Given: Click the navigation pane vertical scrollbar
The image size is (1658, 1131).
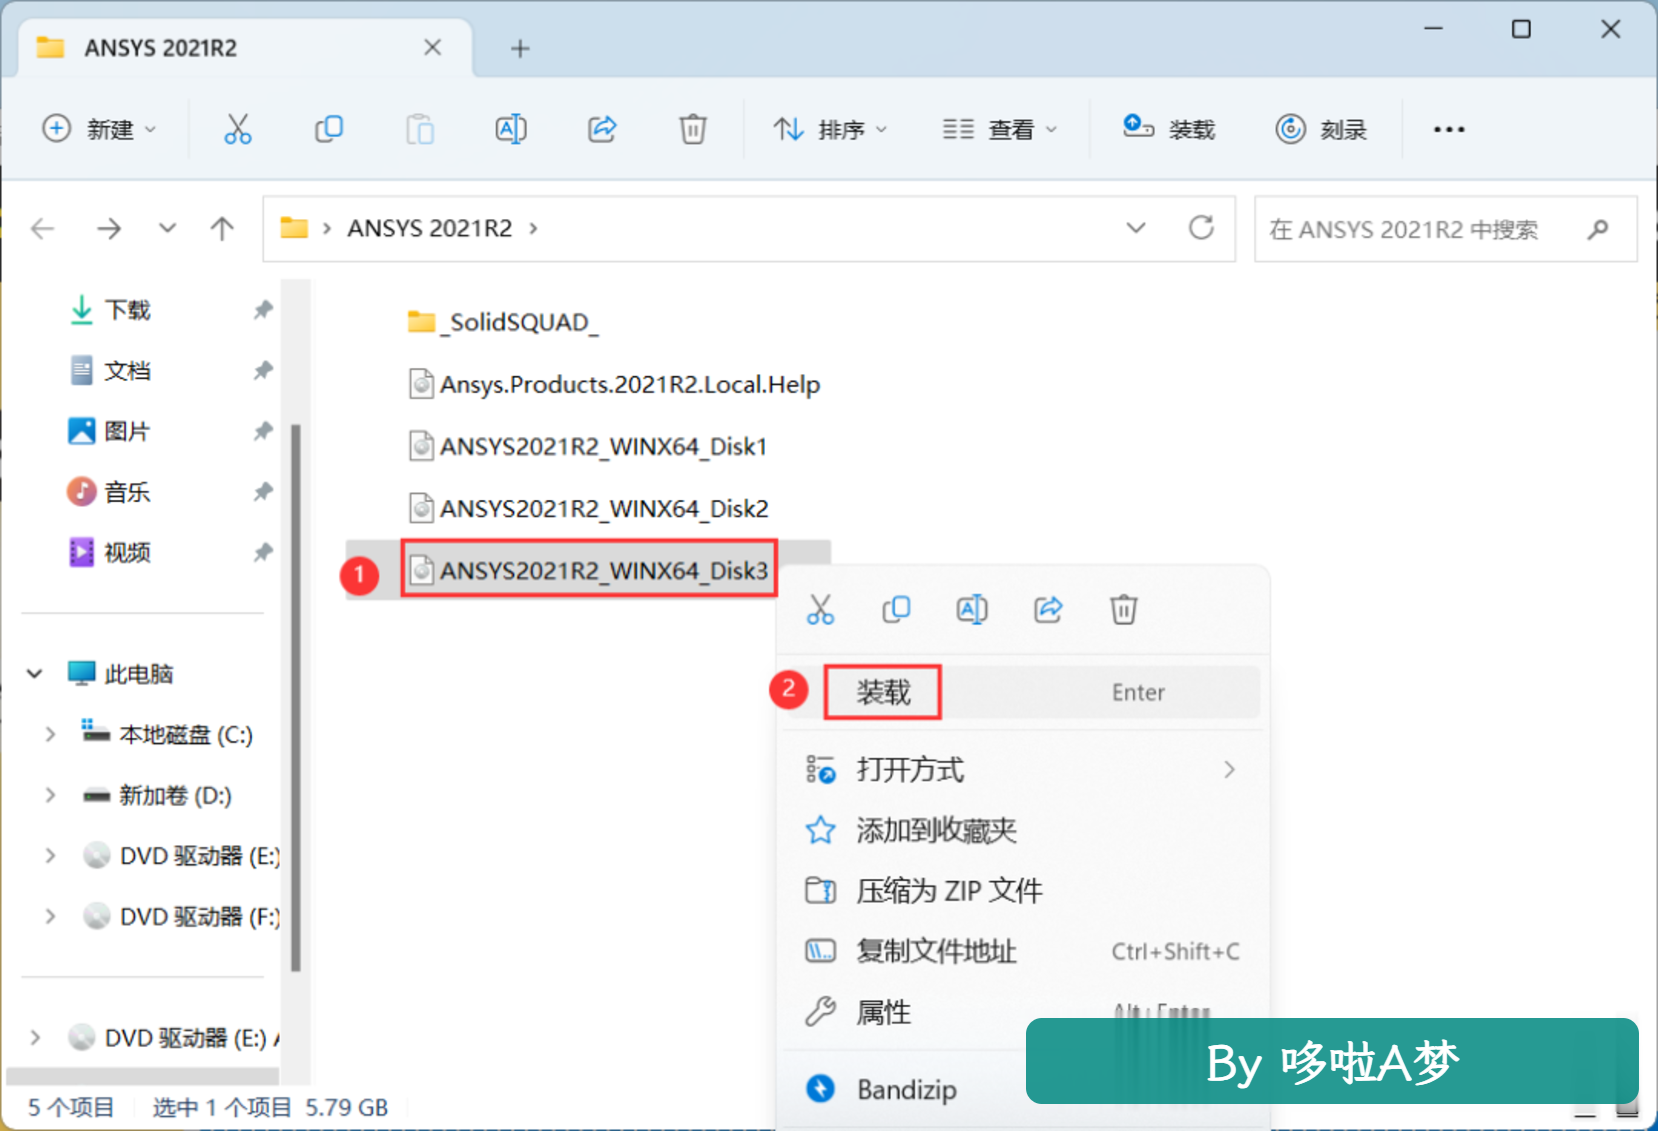Looking at the screenshot, I should coord(296,698).
